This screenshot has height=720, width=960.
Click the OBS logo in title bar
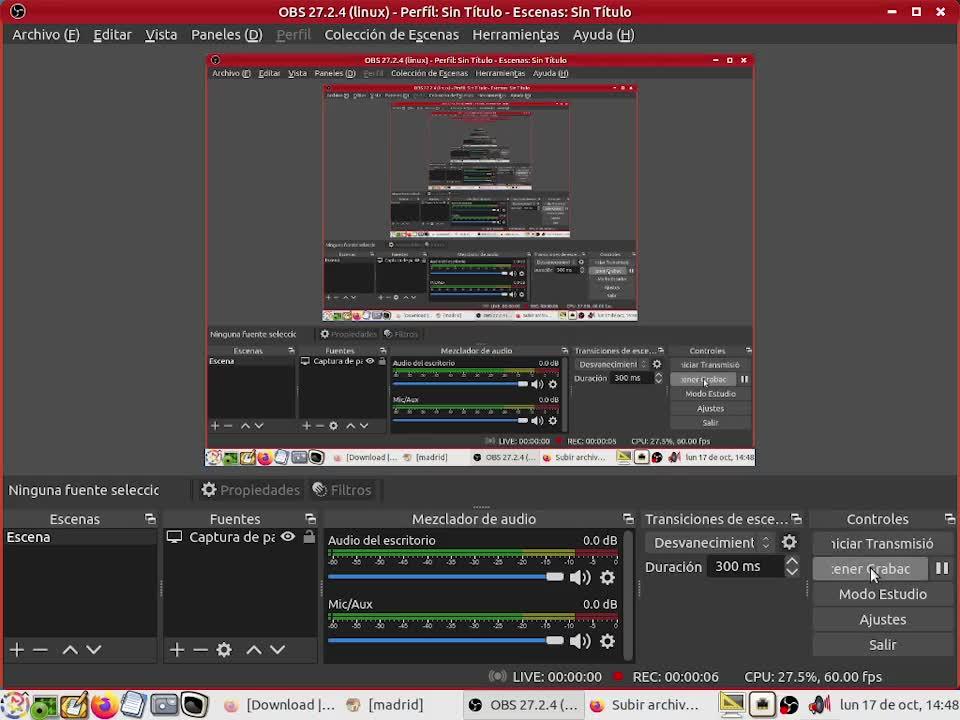(17, 12)
